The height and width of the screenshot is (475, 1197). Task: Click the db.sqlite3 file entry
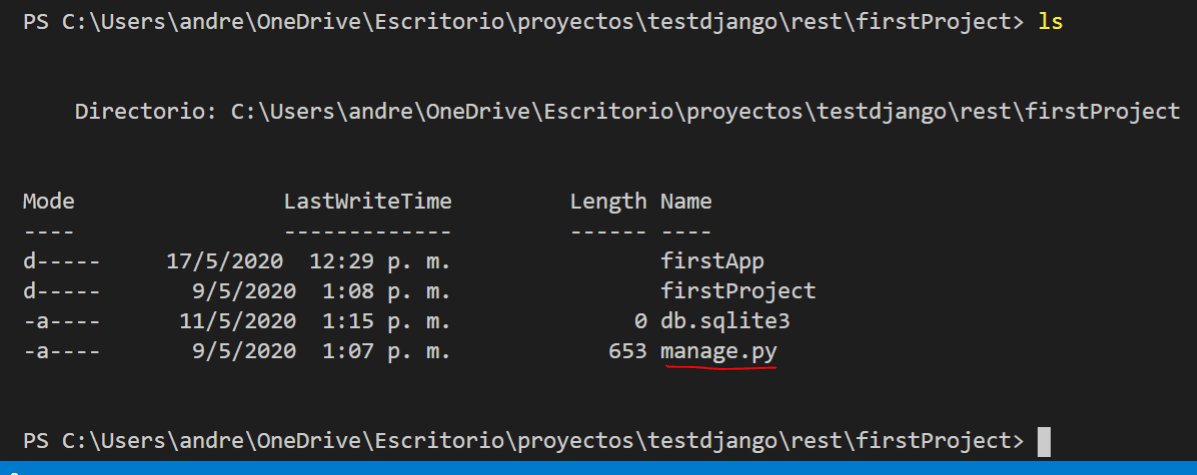point(724,321)
